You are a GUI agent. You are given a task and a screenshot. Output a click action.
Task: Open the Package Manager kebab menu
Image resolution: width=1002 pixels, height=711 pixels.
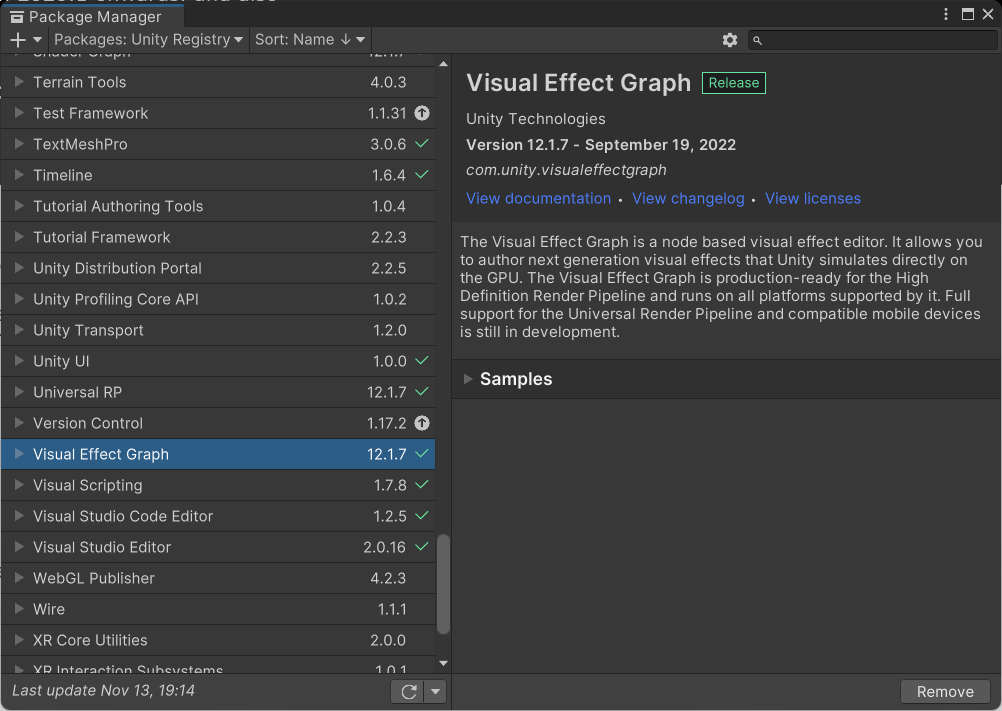(946, 14)
